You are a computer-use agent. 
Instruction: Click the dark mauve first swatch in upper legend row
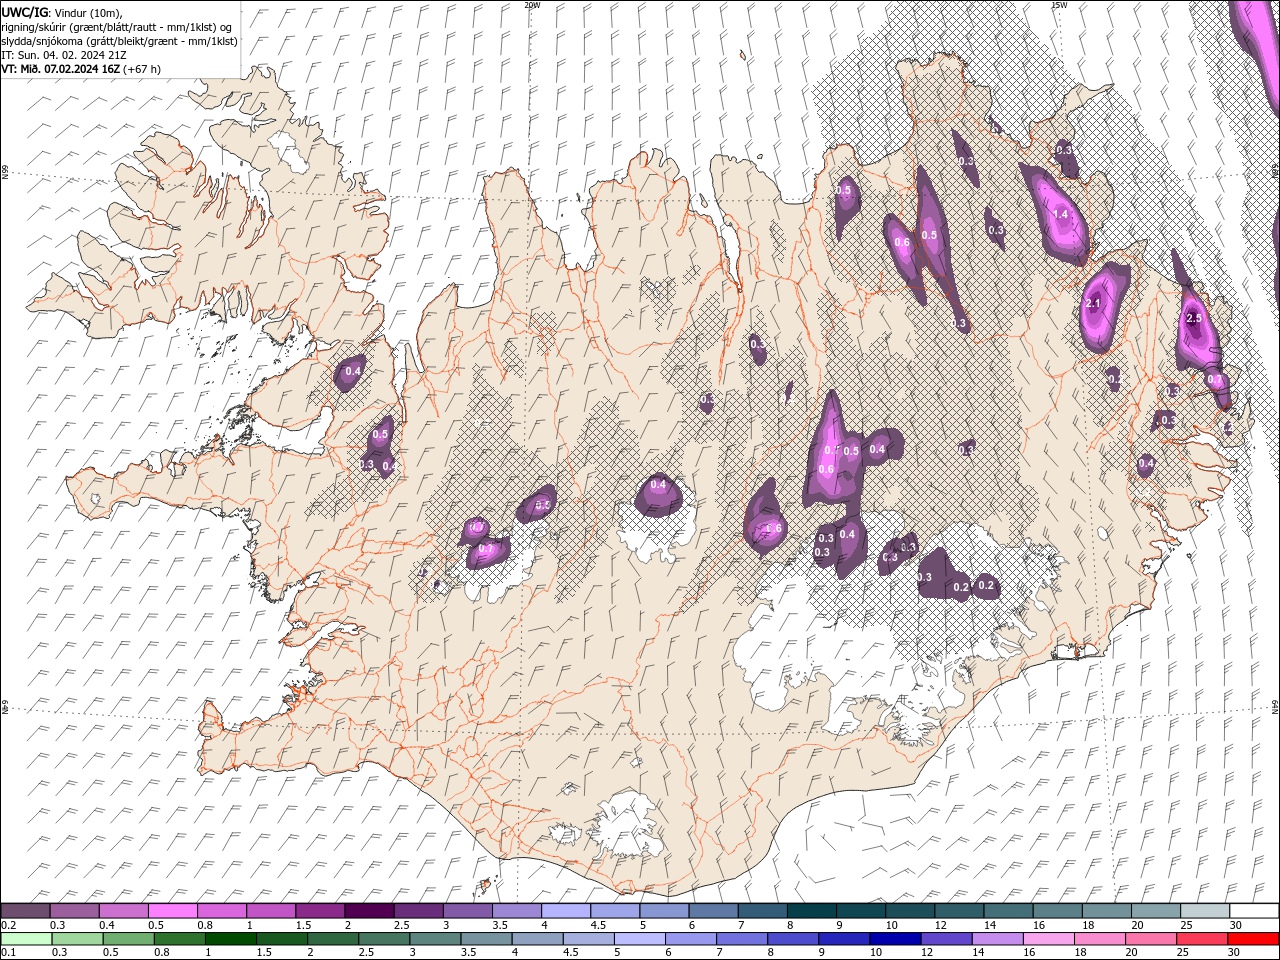pyautogui.click(x=25, y=911)
